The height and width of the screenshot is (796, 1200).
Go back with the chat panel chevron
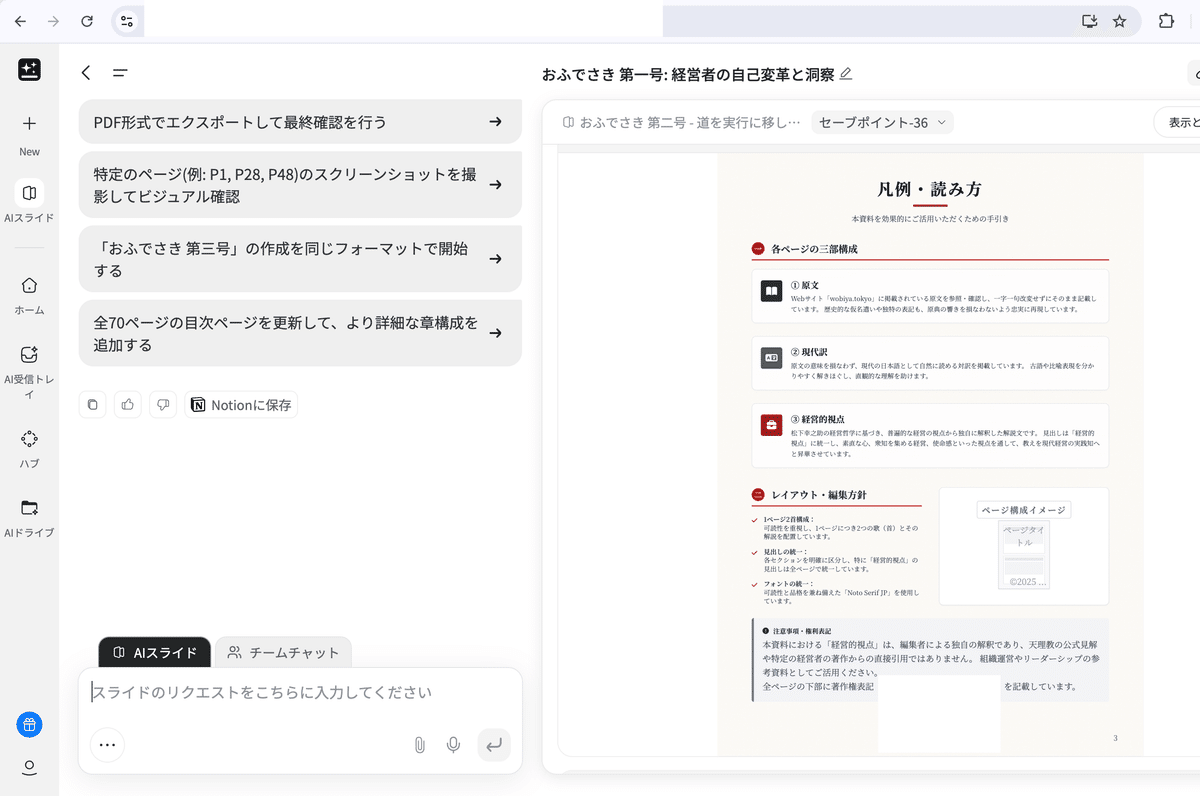[86, 72]
